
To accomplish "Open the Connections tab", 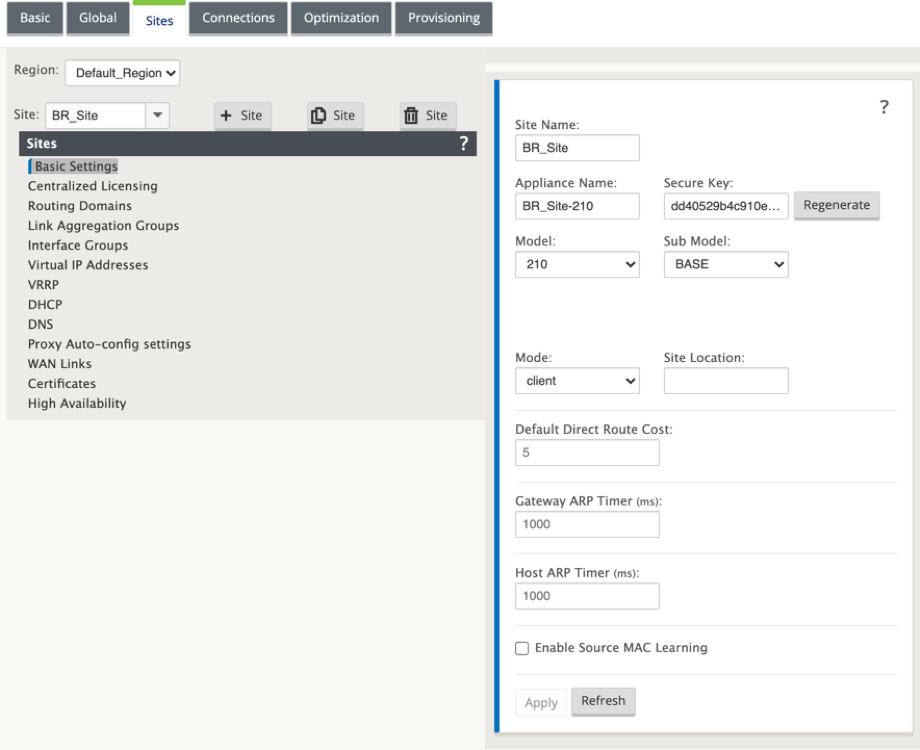I will [x=238, y=18].
